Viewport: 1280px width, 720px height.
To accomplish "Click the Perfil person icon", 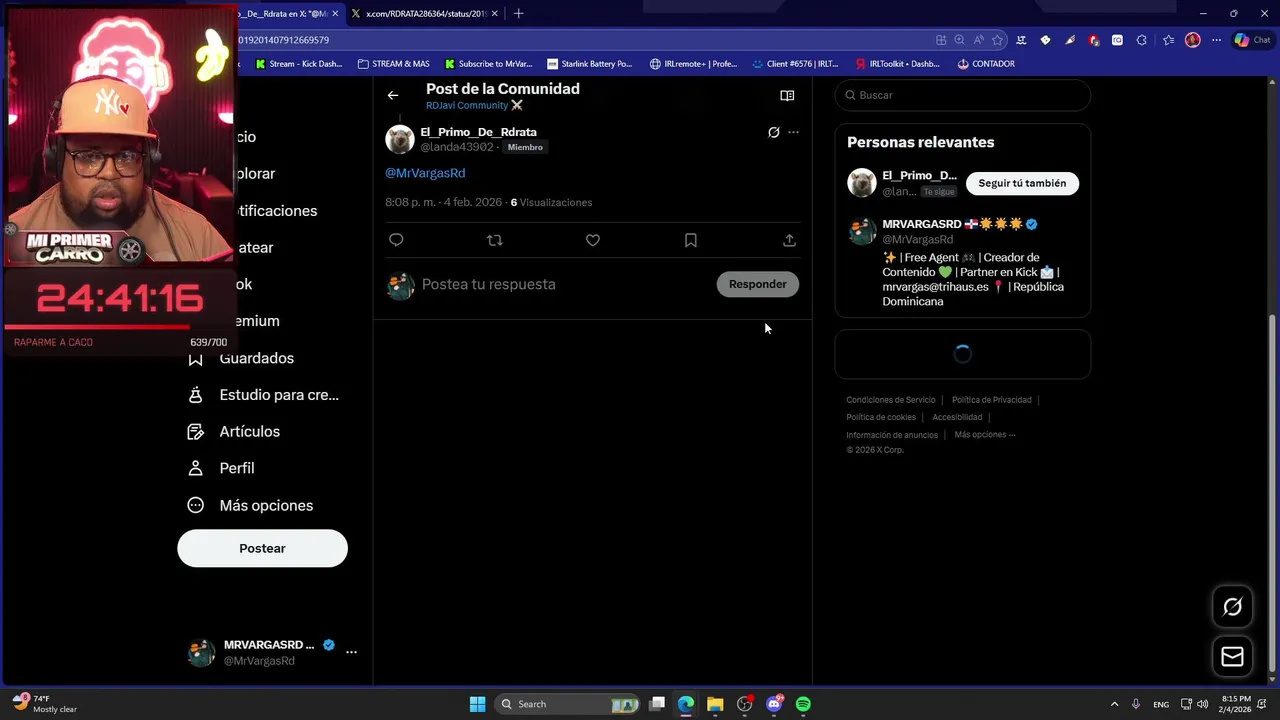I will tap(196, 468).
